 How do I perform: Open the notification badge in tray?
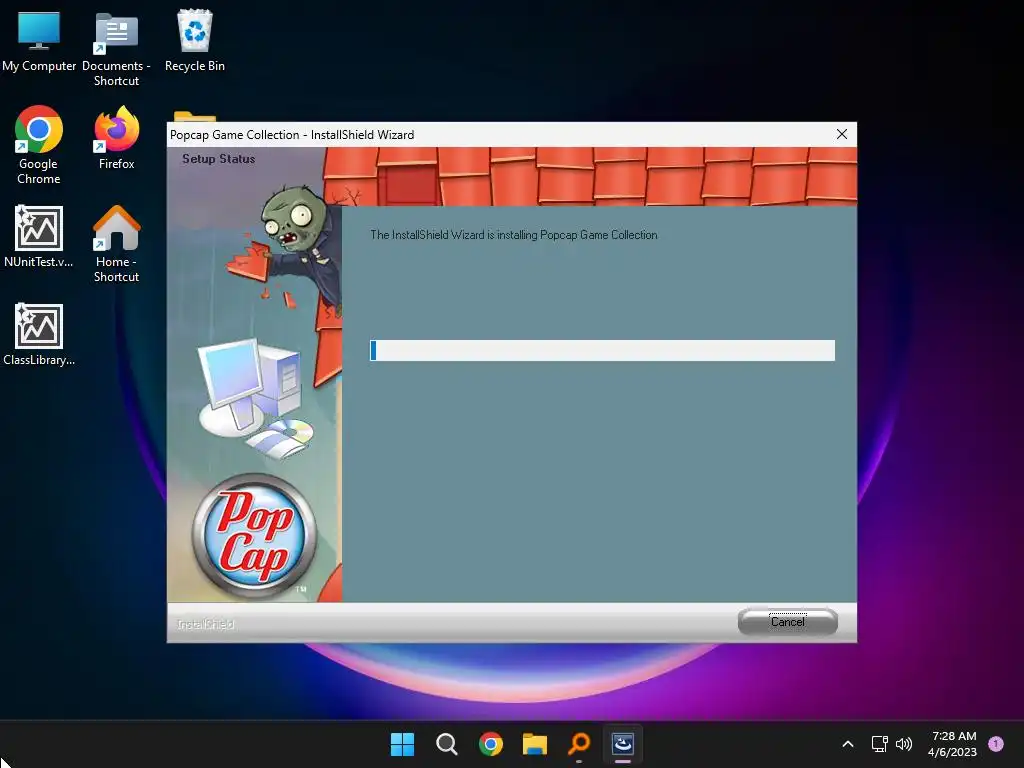996,744
